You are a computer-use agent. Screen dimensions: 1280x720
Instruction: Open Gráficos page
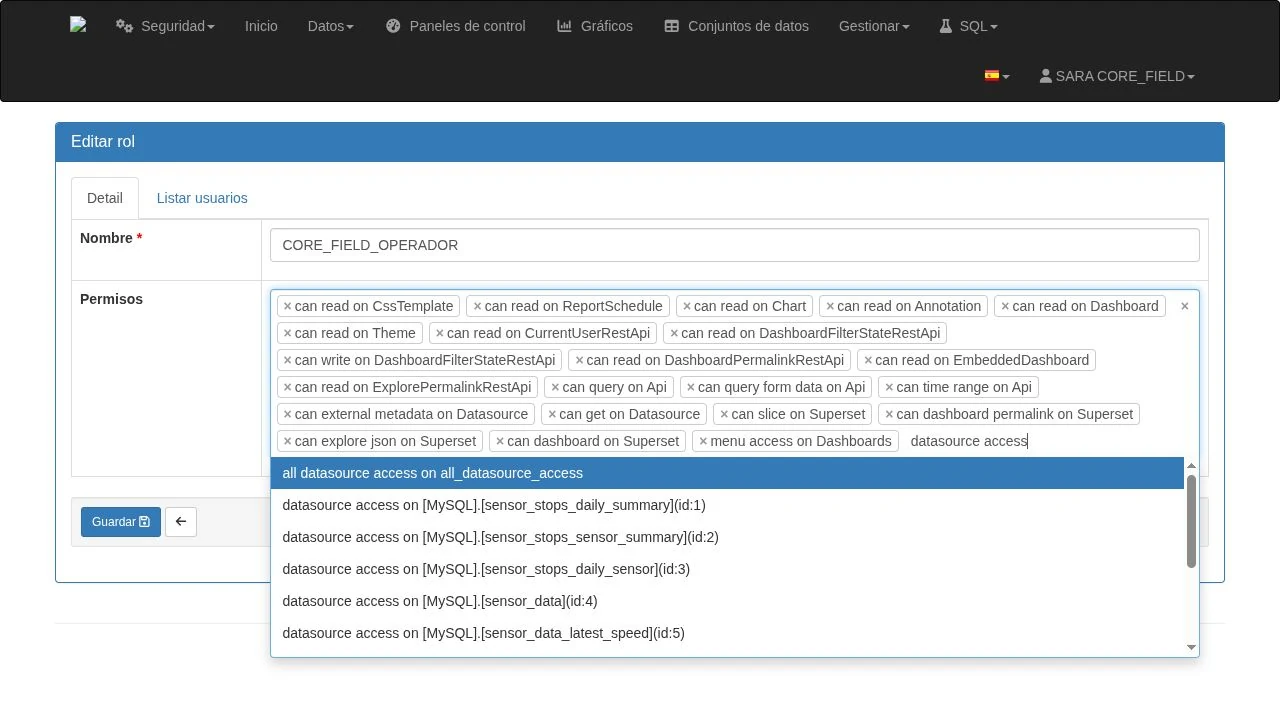click(x=595, y=26)
